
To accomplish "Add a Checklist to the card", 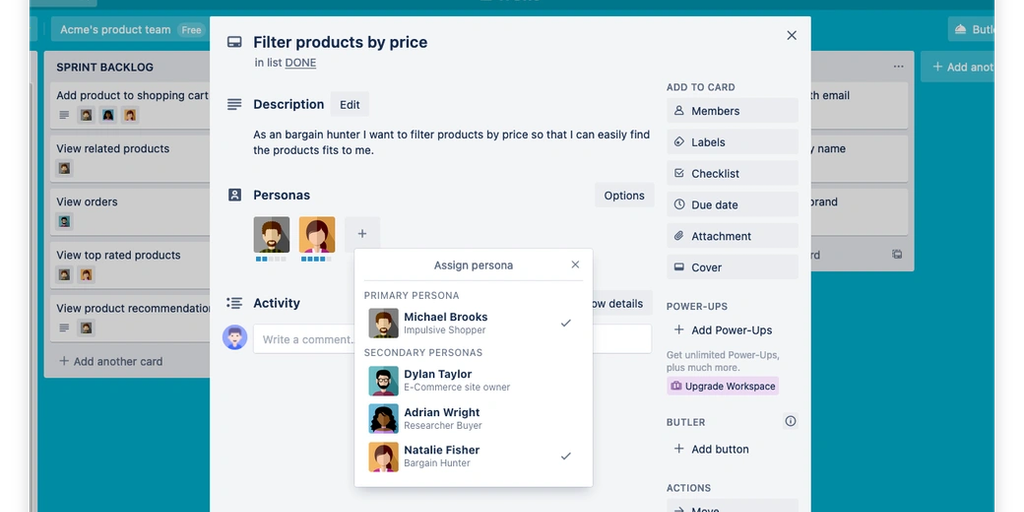I will pyautogui.click(x=732, y=173).
